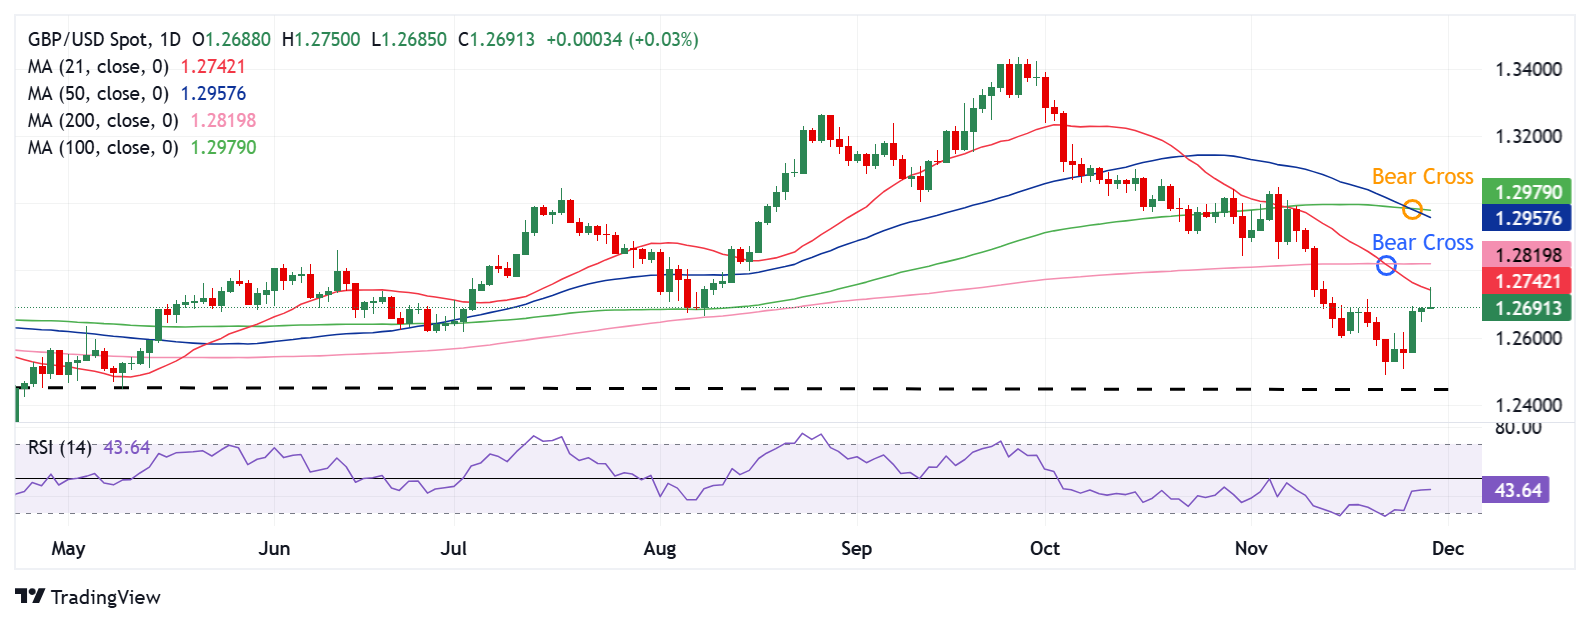
Task: Click the purple RSI 43.64 value tag
Action: coord(1517,490)
